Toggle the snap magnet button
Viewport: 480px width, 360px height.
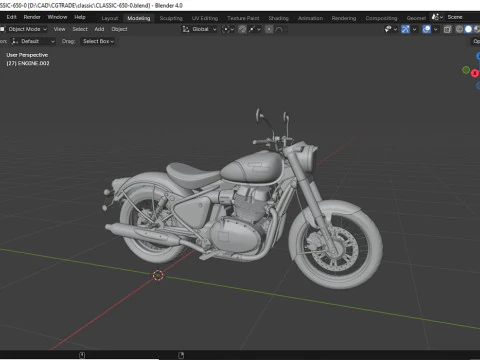point(242,29)
